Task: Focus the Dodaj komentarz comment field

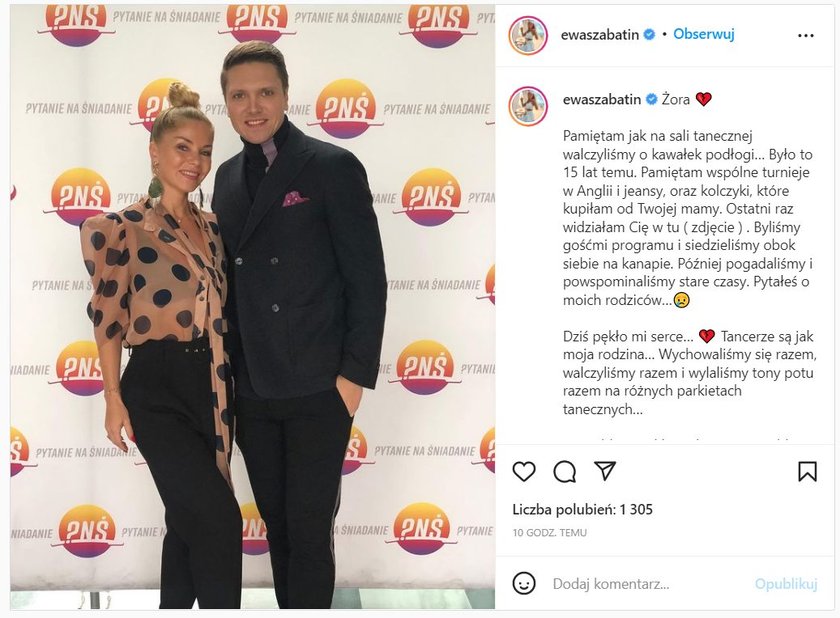Action: 650,584
